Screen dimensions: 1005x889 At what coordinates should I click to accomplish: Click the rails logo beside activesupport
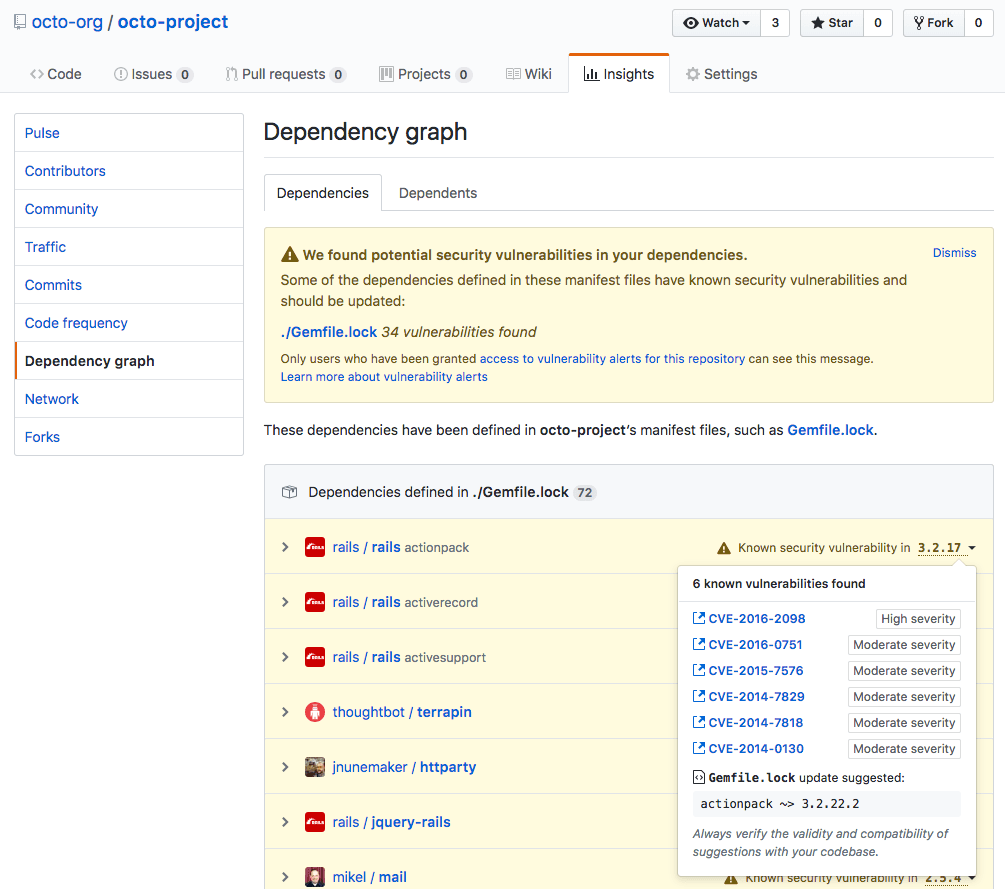(315, 658)
